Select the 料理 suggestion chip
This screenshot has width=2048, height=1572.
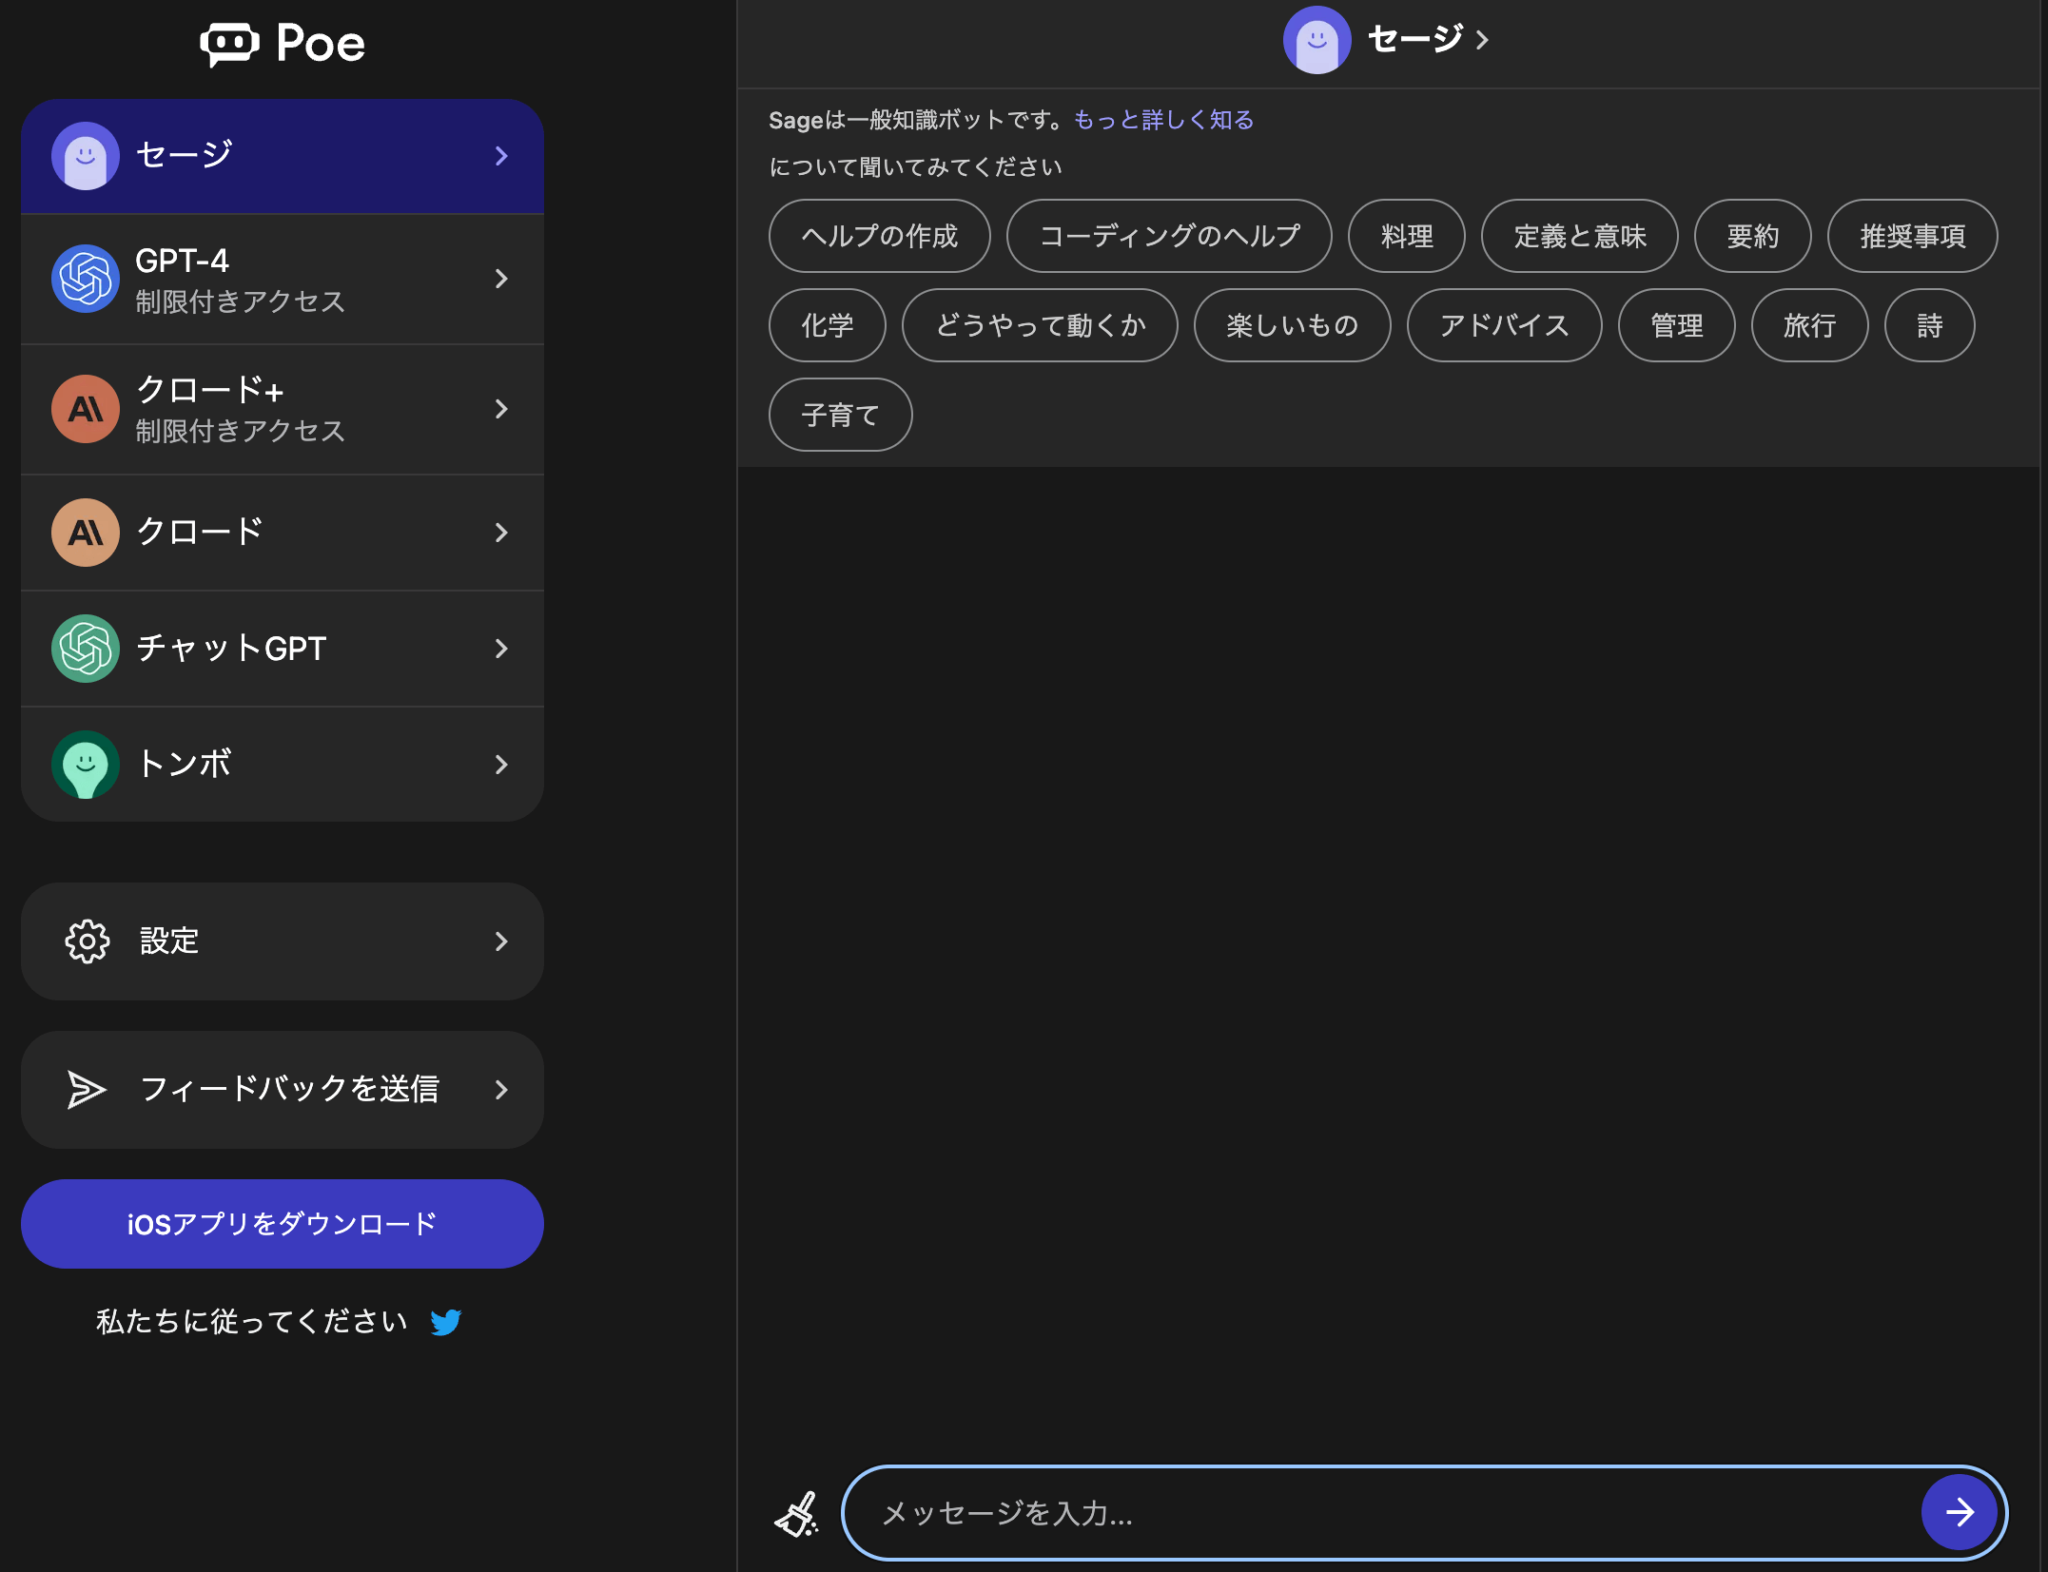tap(1405, 236)
